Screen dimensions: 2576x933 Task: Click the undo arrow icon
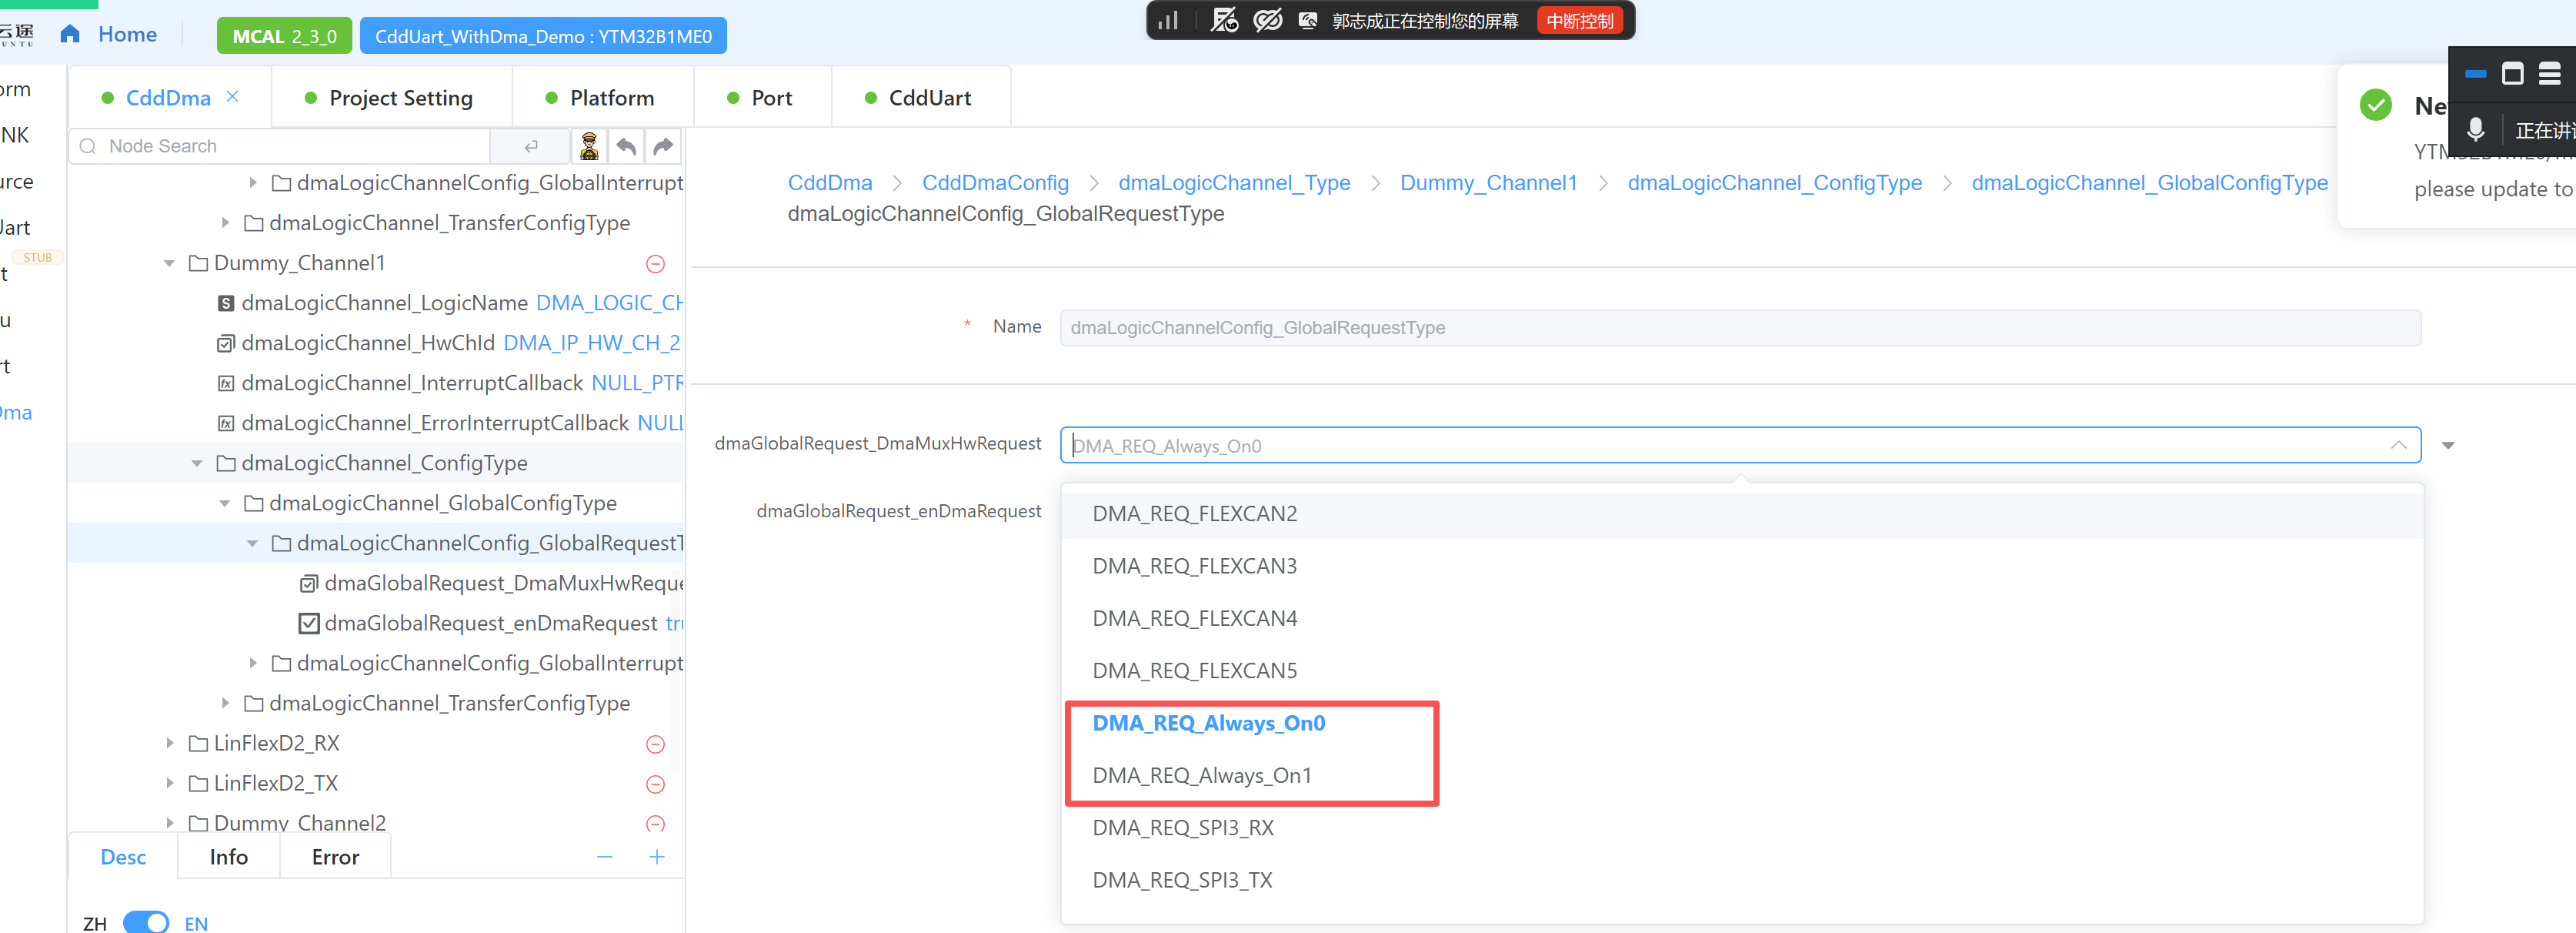tap(626, 147)
